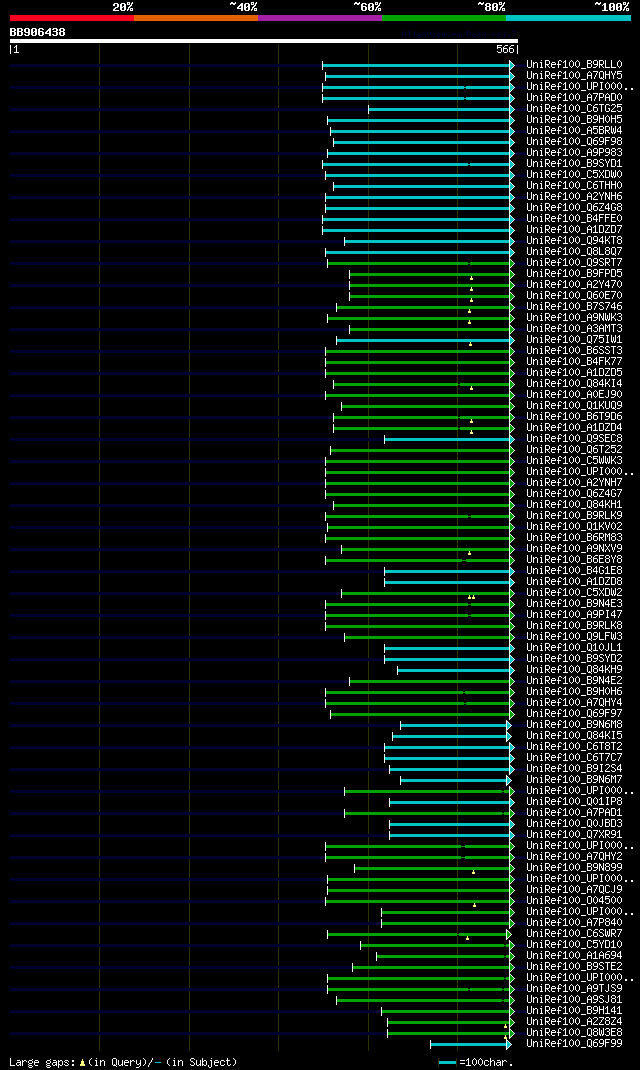Screen dimensions: 640x1070
Task: Click label UniRef100_Q84KH1
Action: point(574,504)
